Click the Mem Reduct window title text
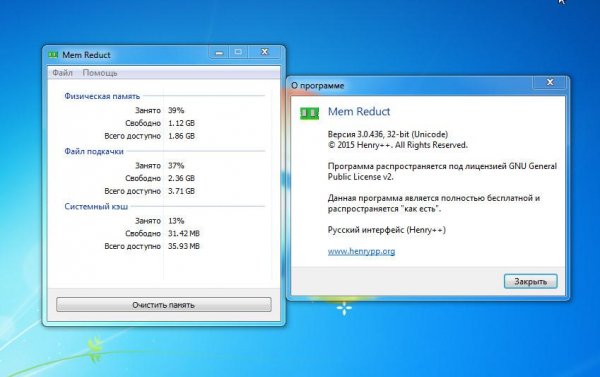 (86, 55)
